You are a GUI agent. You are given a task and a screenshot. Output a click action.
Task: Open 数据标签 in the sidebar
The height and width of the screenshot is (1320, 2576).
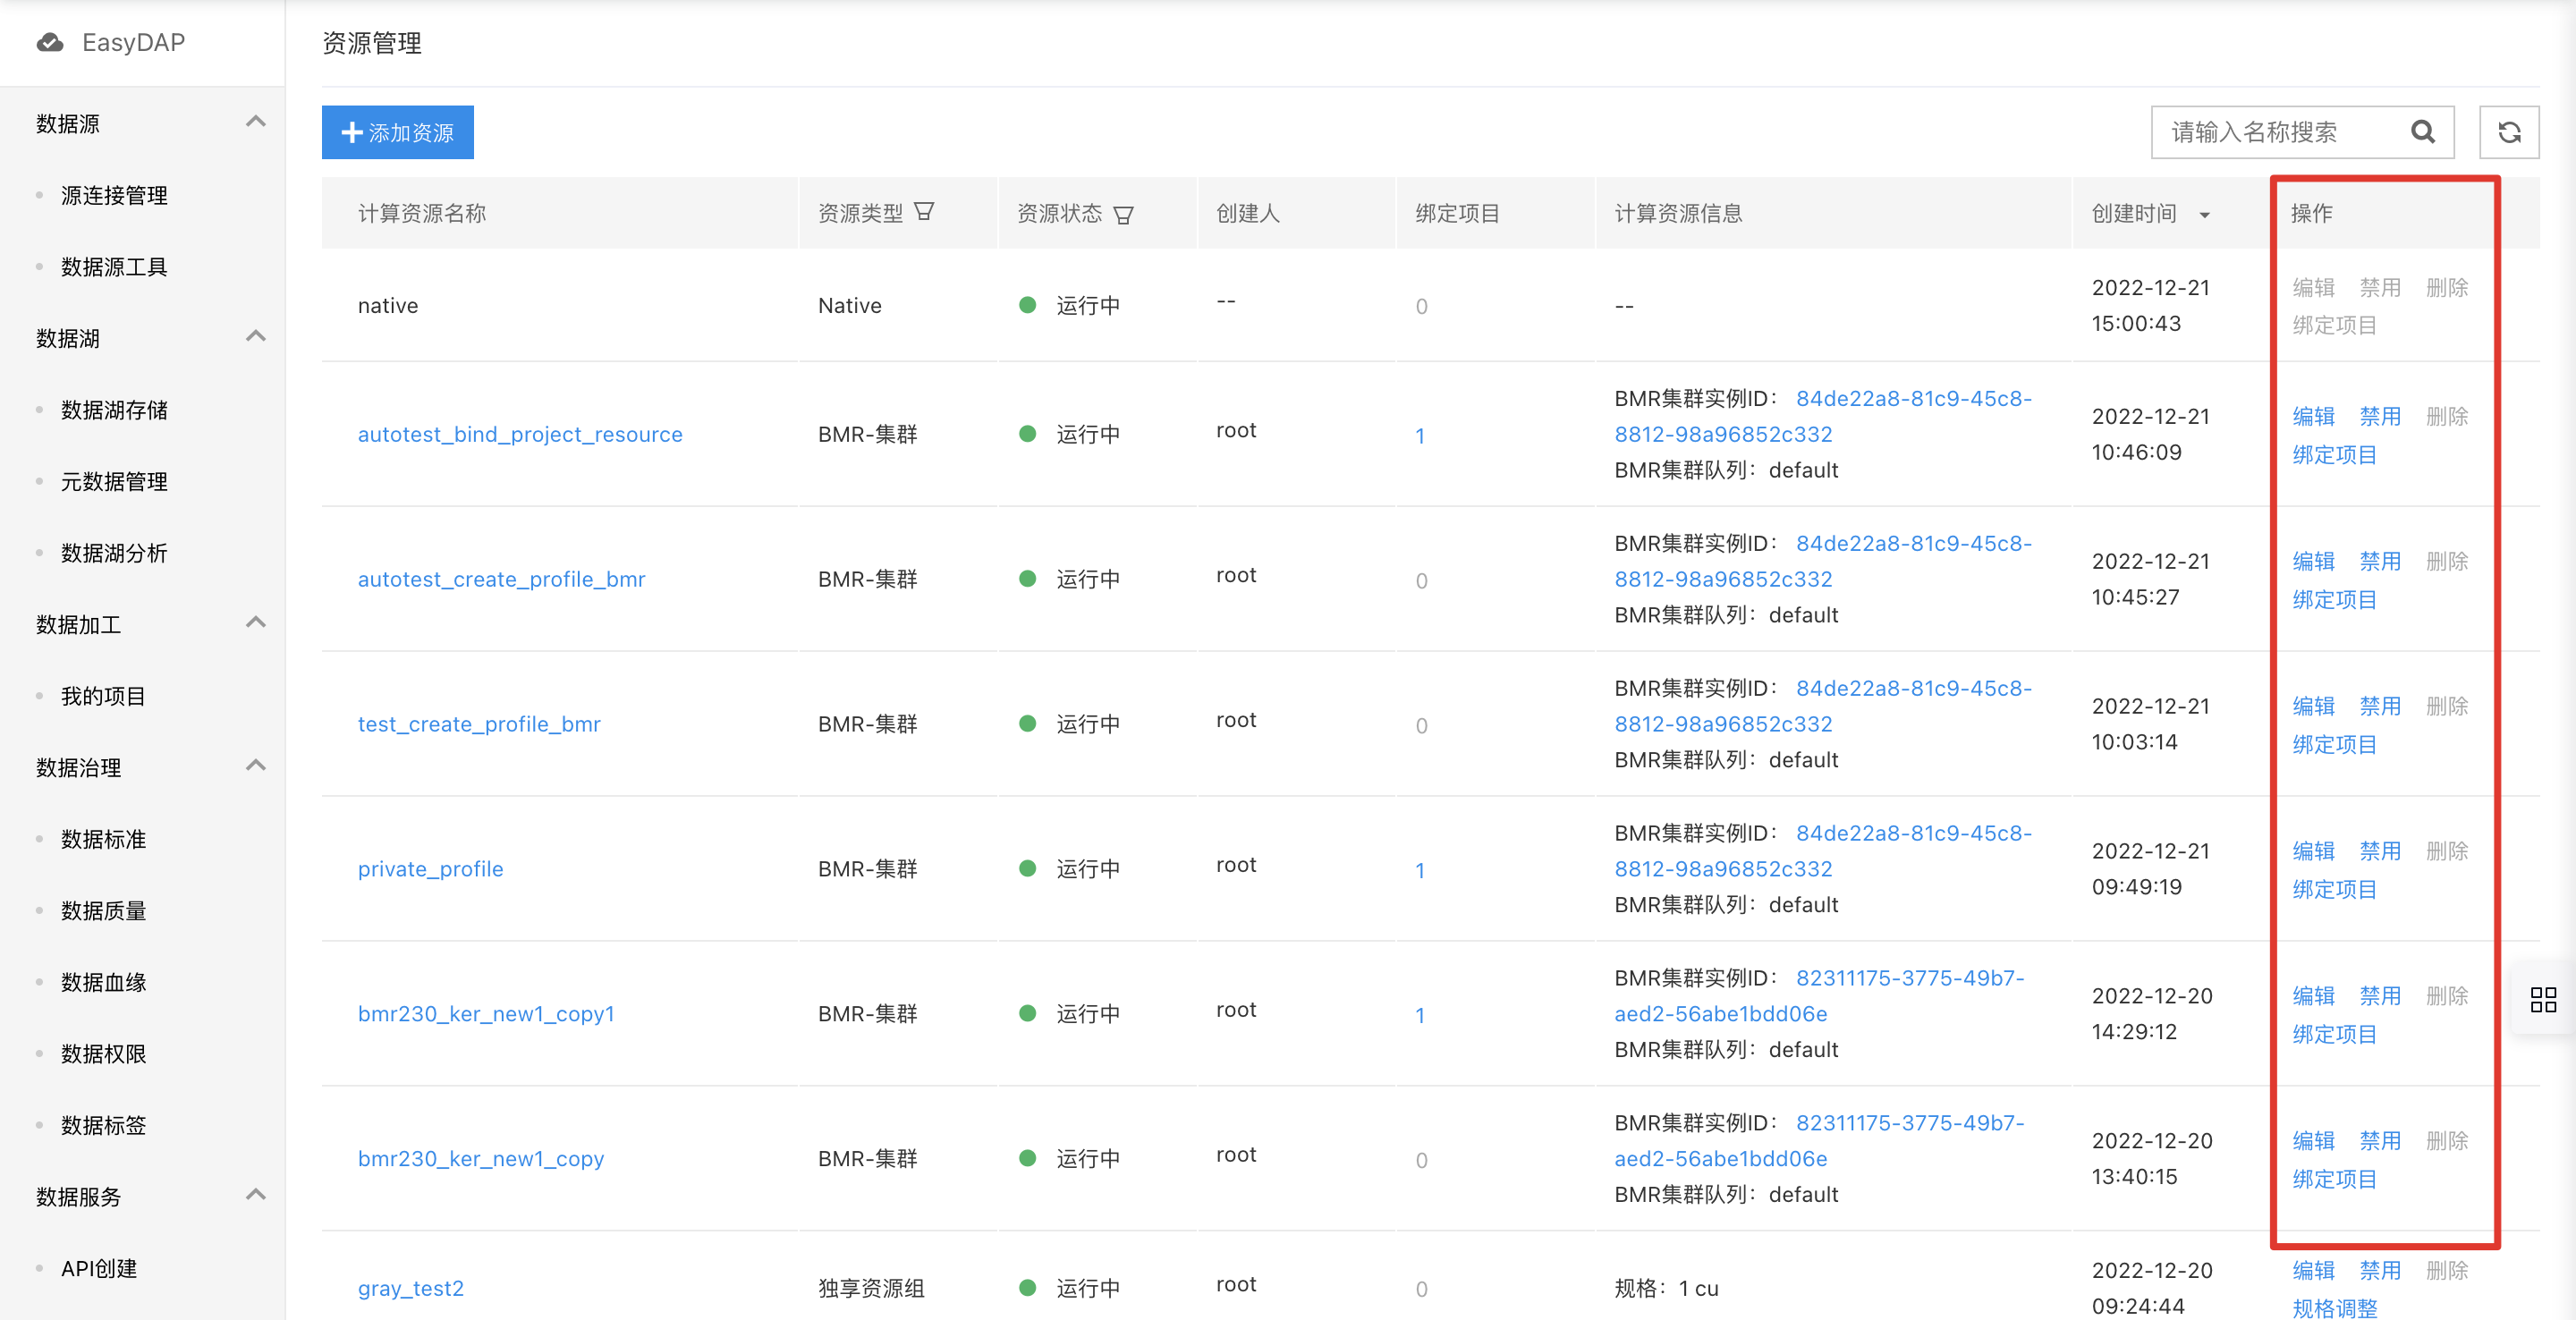103,1125
